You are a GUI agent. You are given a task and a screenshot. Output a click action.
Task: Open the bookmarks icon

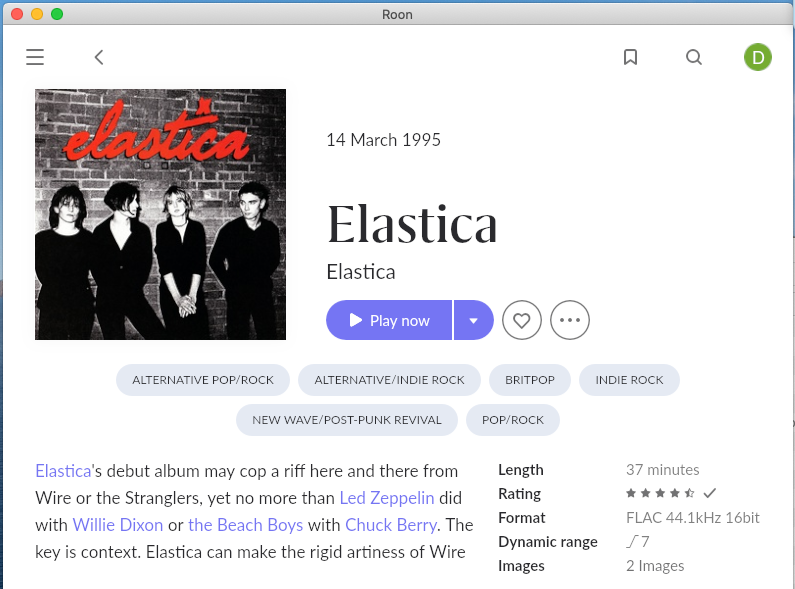pos(630,57)
